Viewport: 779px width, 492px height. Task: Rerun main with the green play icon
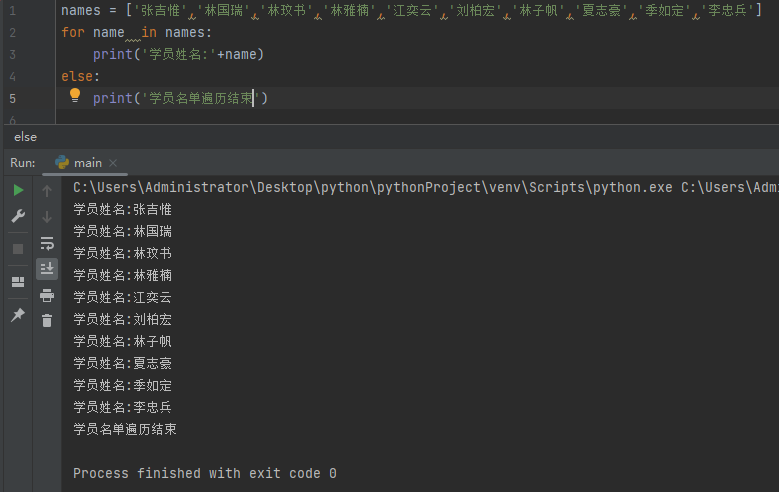pyautogui.click(x=18, y=190)
